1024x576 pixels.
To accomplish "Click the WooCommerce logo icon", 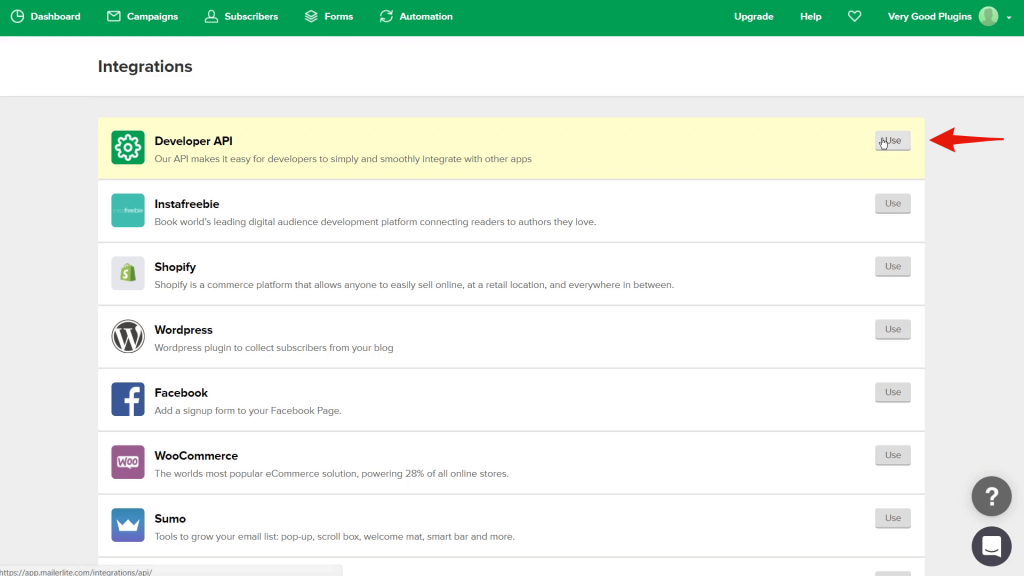I will [128, 462].
